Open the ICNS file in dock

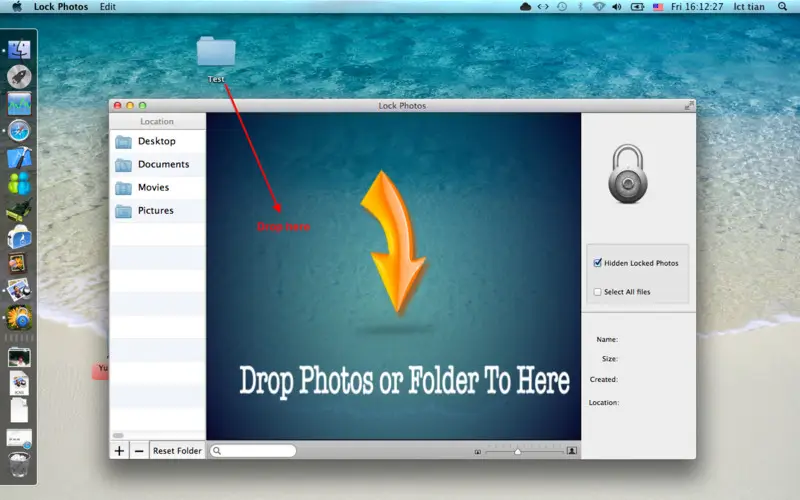(19, 383)
